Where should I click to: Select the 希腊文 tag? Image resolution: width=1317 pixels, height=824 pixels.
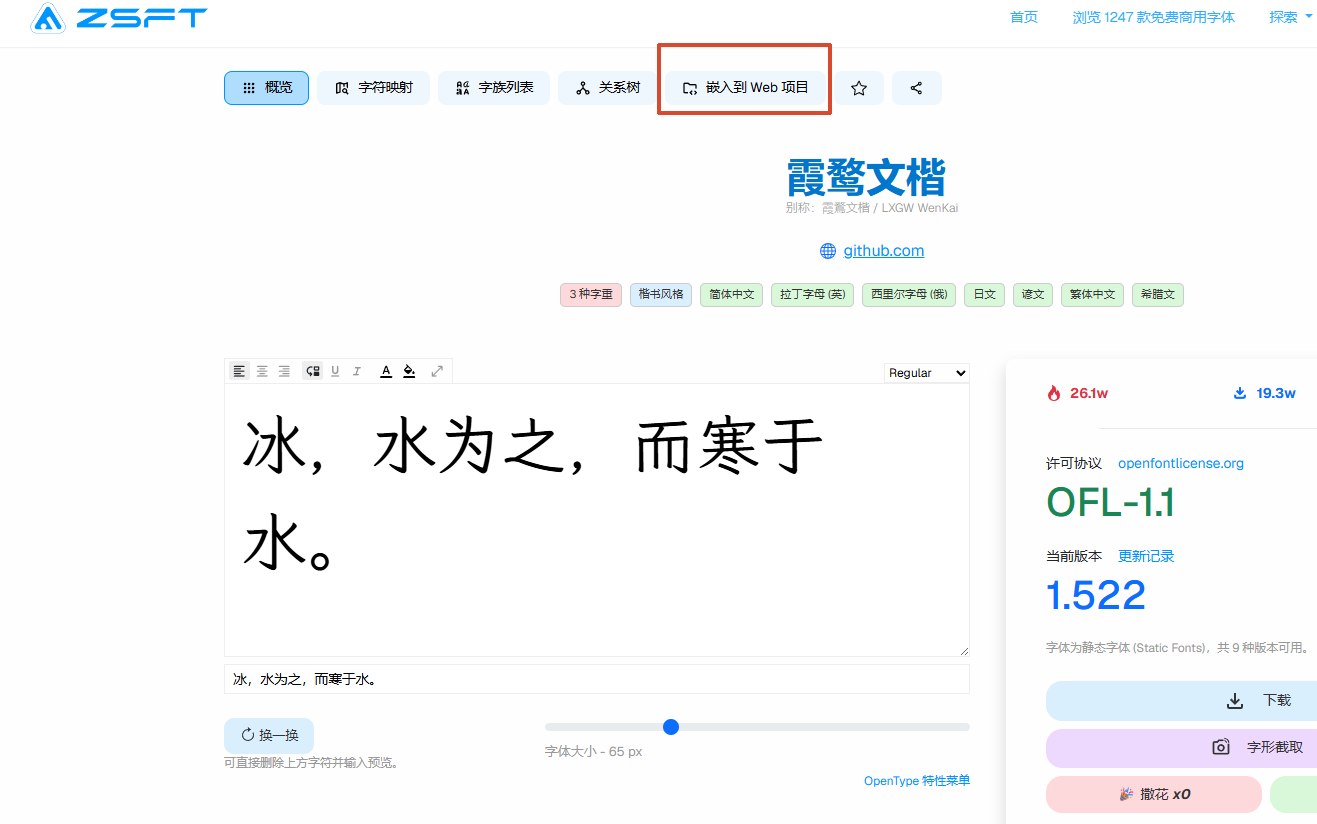point(1158,295)
